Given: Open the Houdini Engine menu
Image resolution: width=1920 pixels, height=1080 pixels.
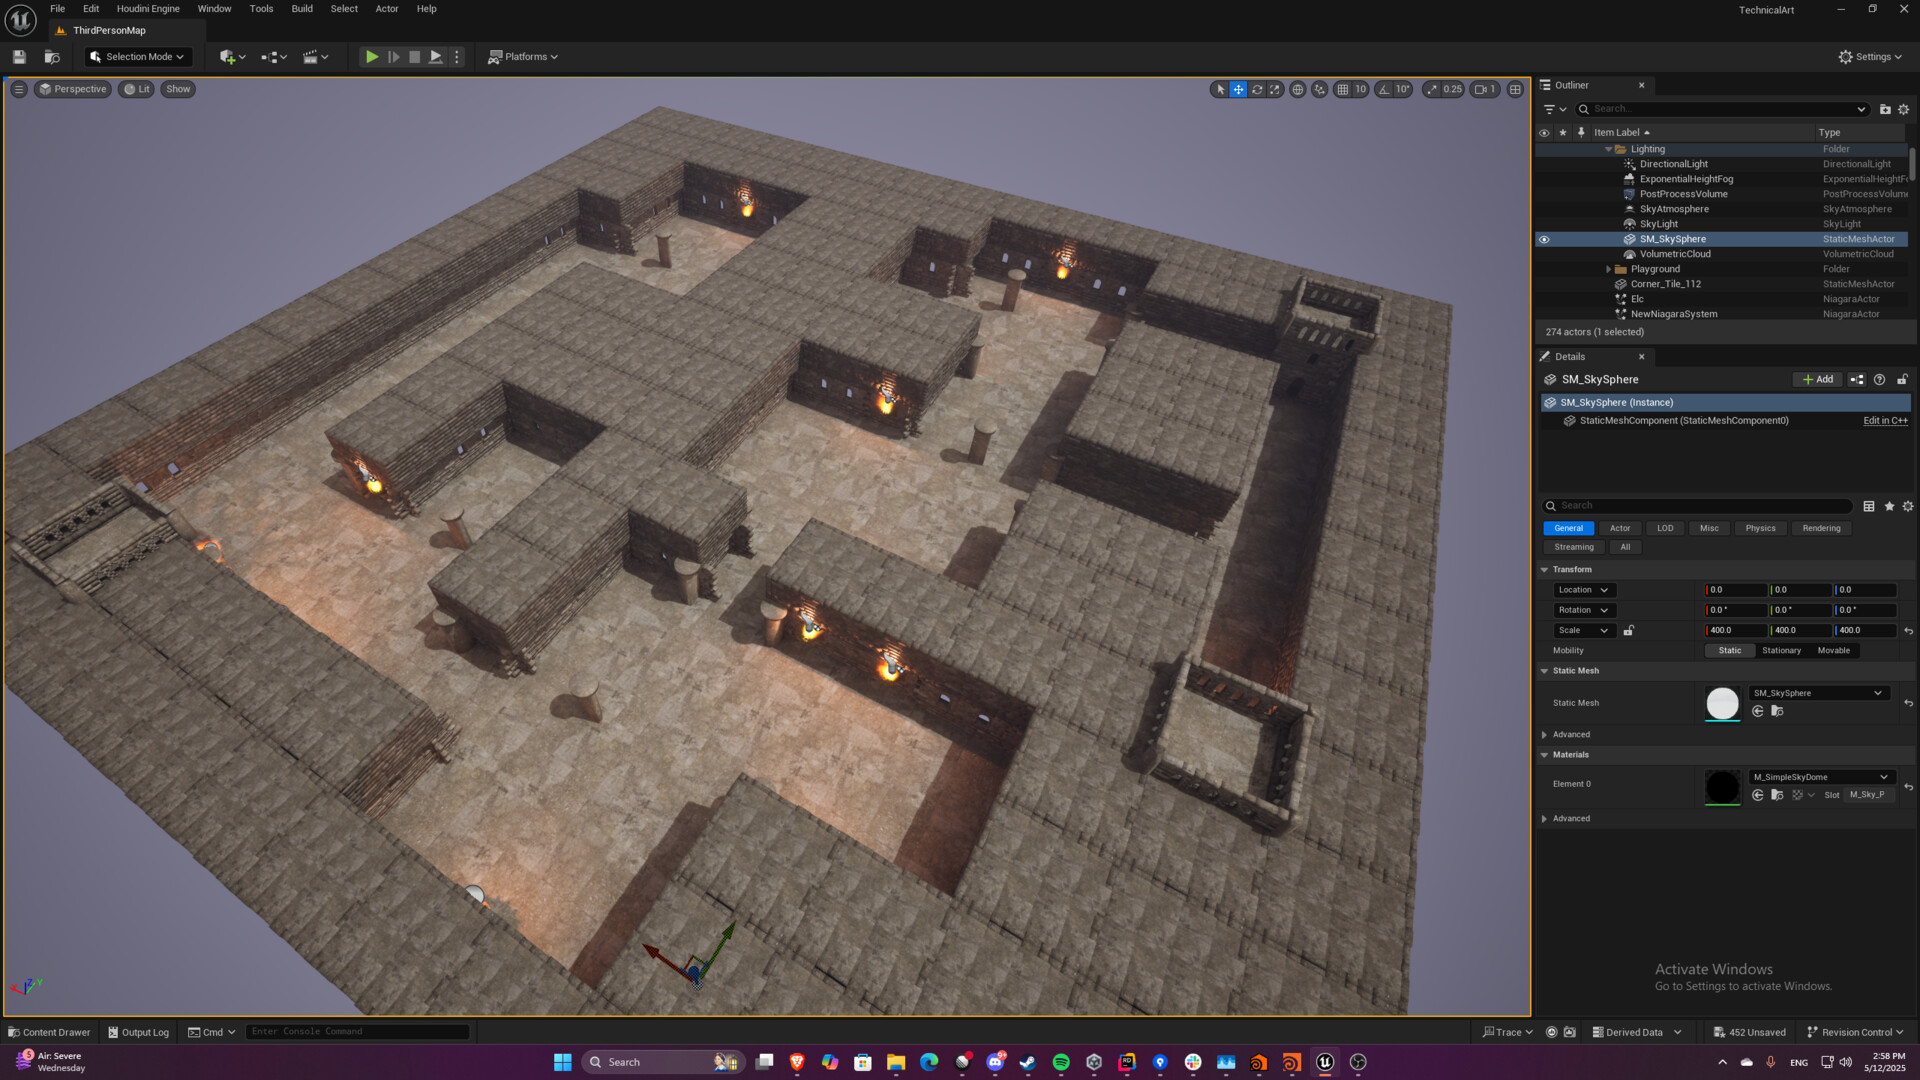Looking at the screenshot, I should click(x=148, y=9).
